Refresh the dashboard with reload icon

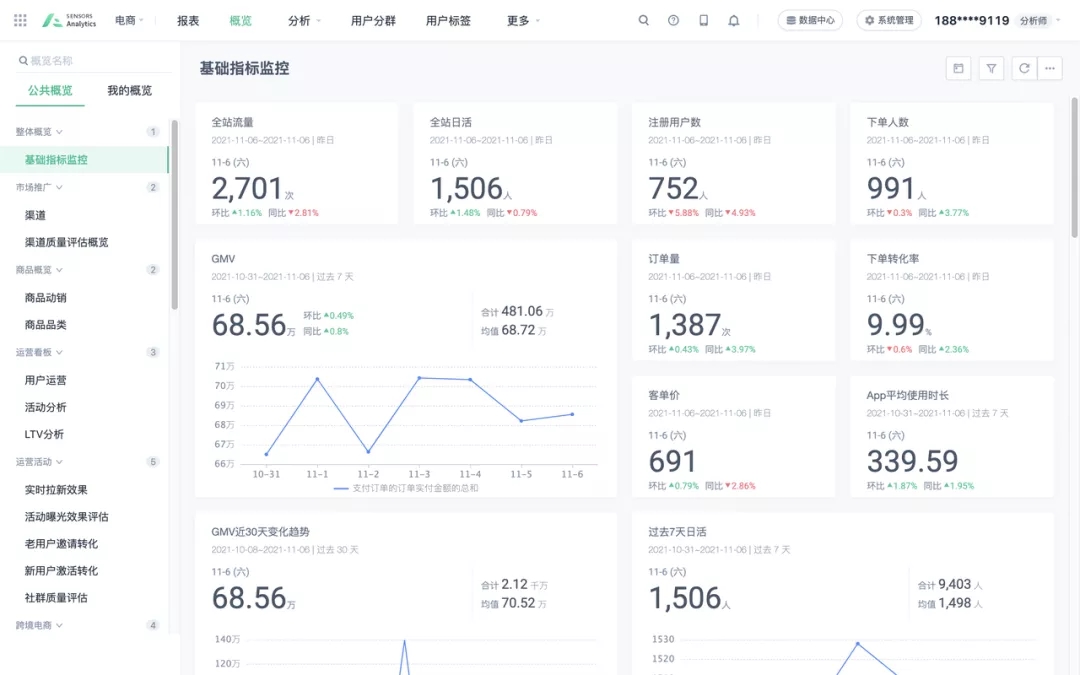pos(1024,68)
